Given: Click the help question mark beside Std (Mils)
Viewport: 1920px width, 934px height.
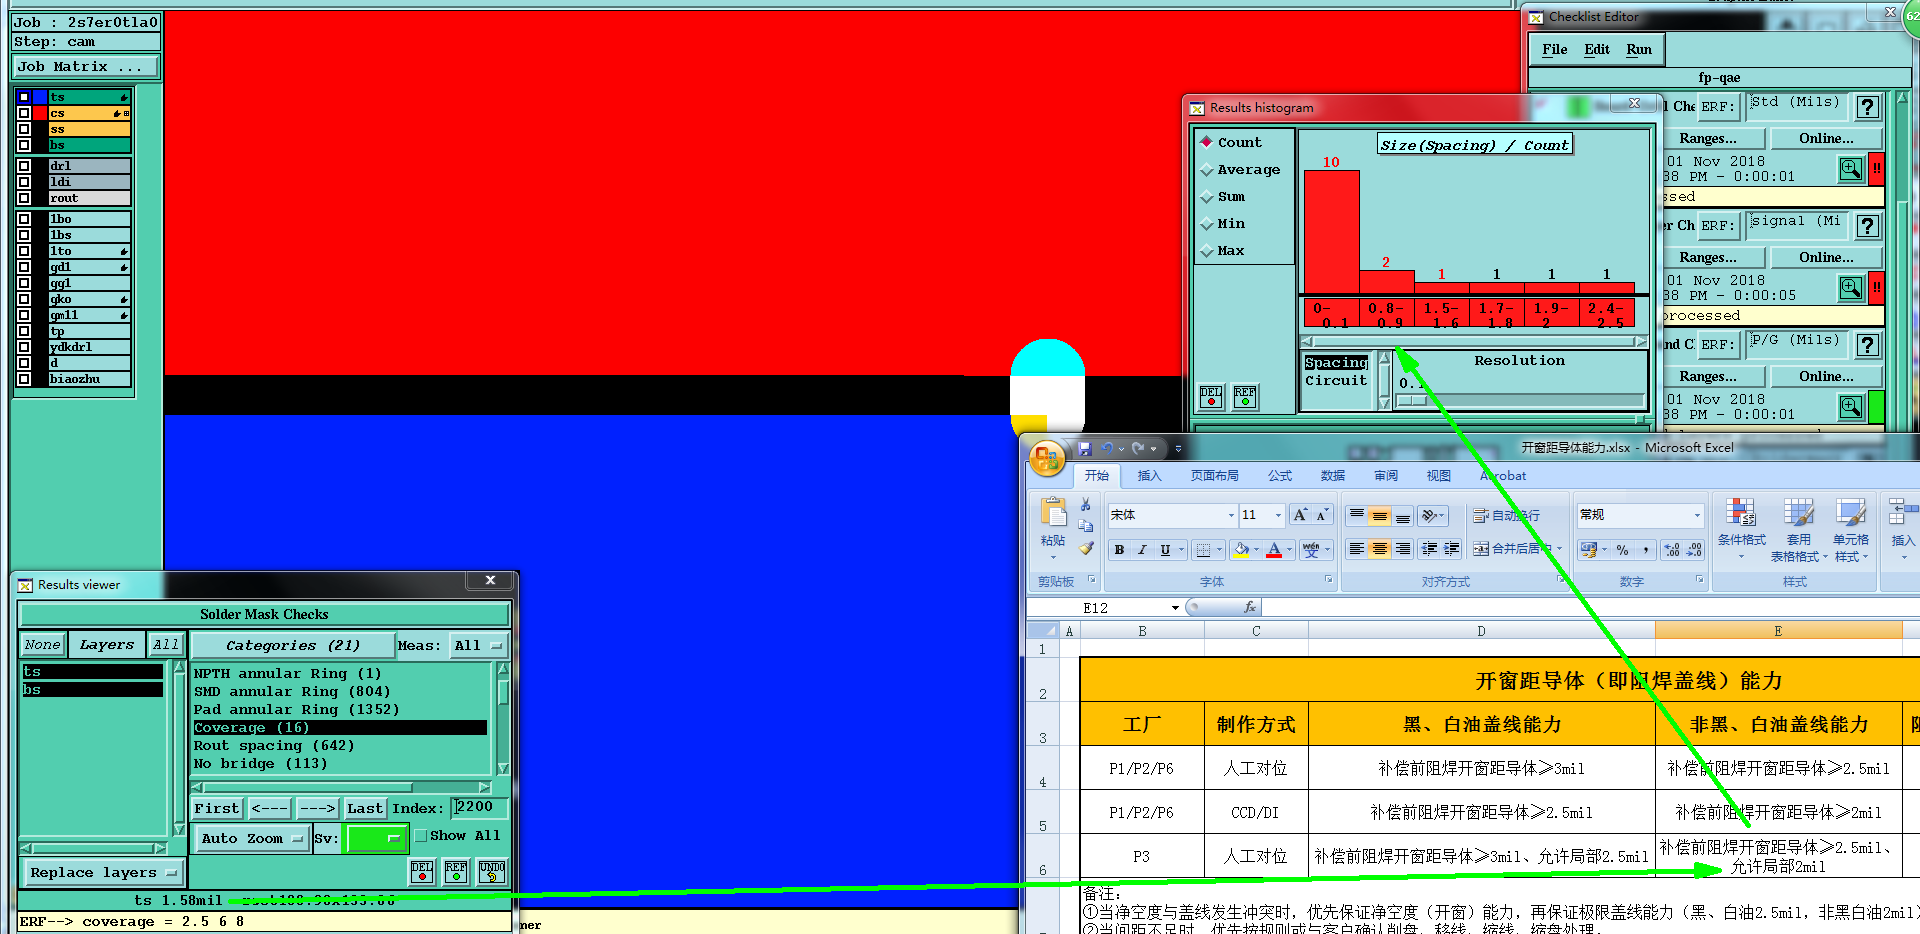Looking at the screenshot, I should point(1866,107).
